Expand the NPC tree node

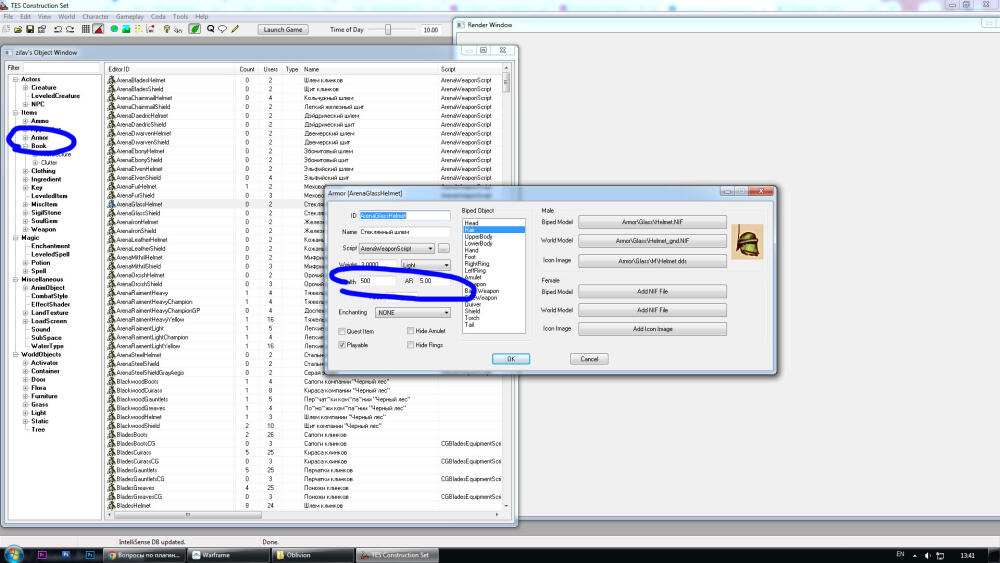(26, 104)
